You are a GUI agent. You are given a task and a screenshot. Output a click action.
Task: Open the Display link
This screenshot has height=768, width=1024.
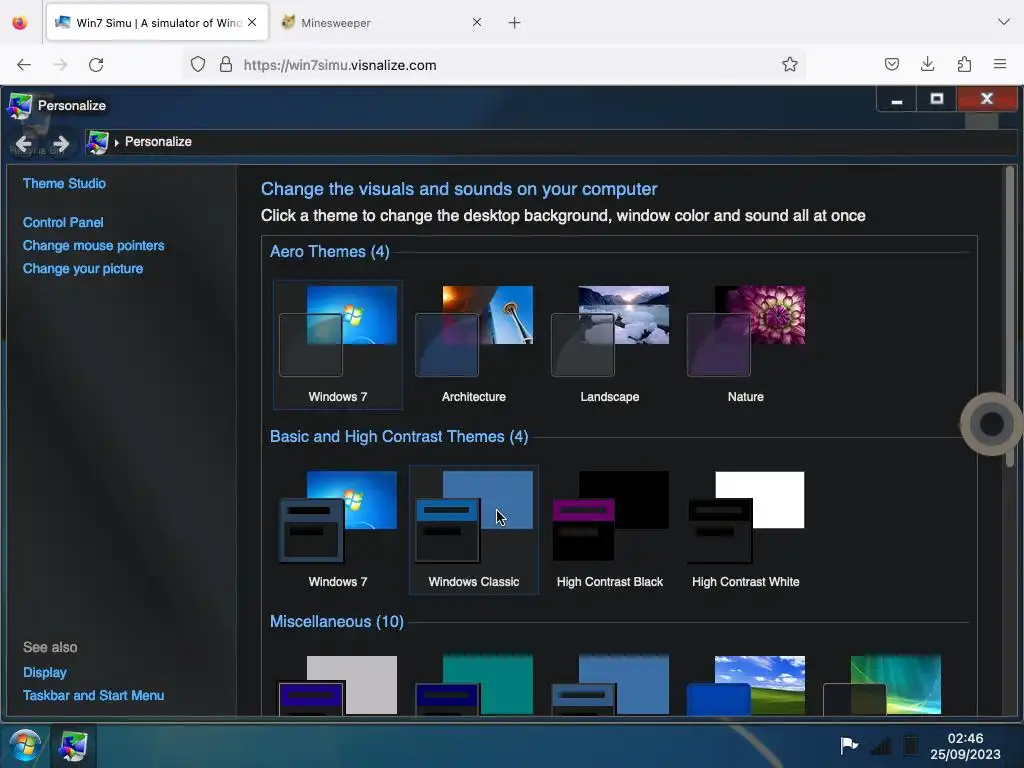pyautogui.click(x=44, y=672)
